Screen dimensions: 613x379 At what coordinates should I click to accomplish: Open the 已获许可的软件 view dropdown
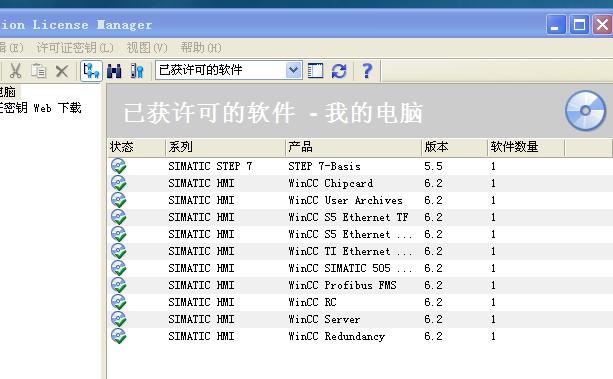(x=293, y=70)
